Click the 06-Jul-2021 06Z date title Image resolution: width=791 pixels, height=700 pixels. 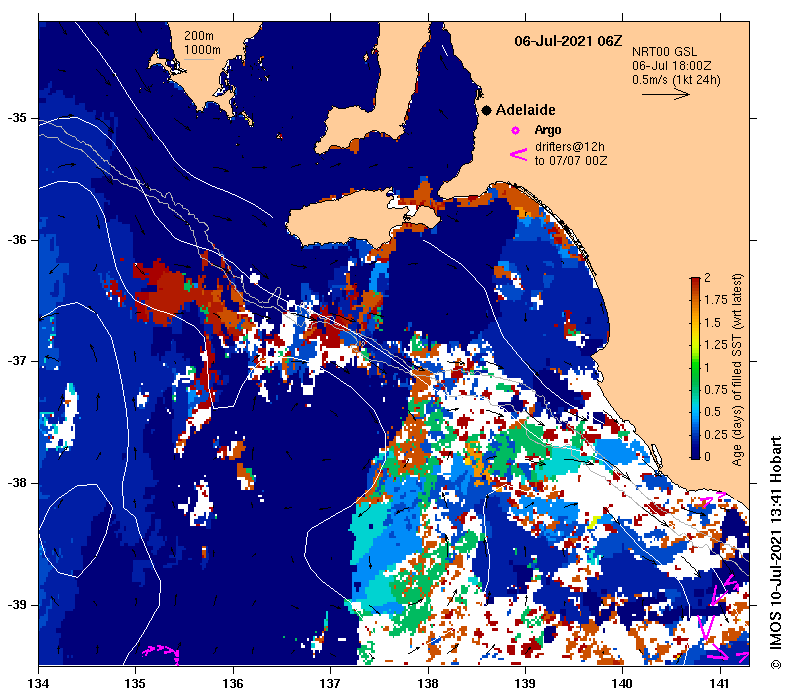(568, 41)
